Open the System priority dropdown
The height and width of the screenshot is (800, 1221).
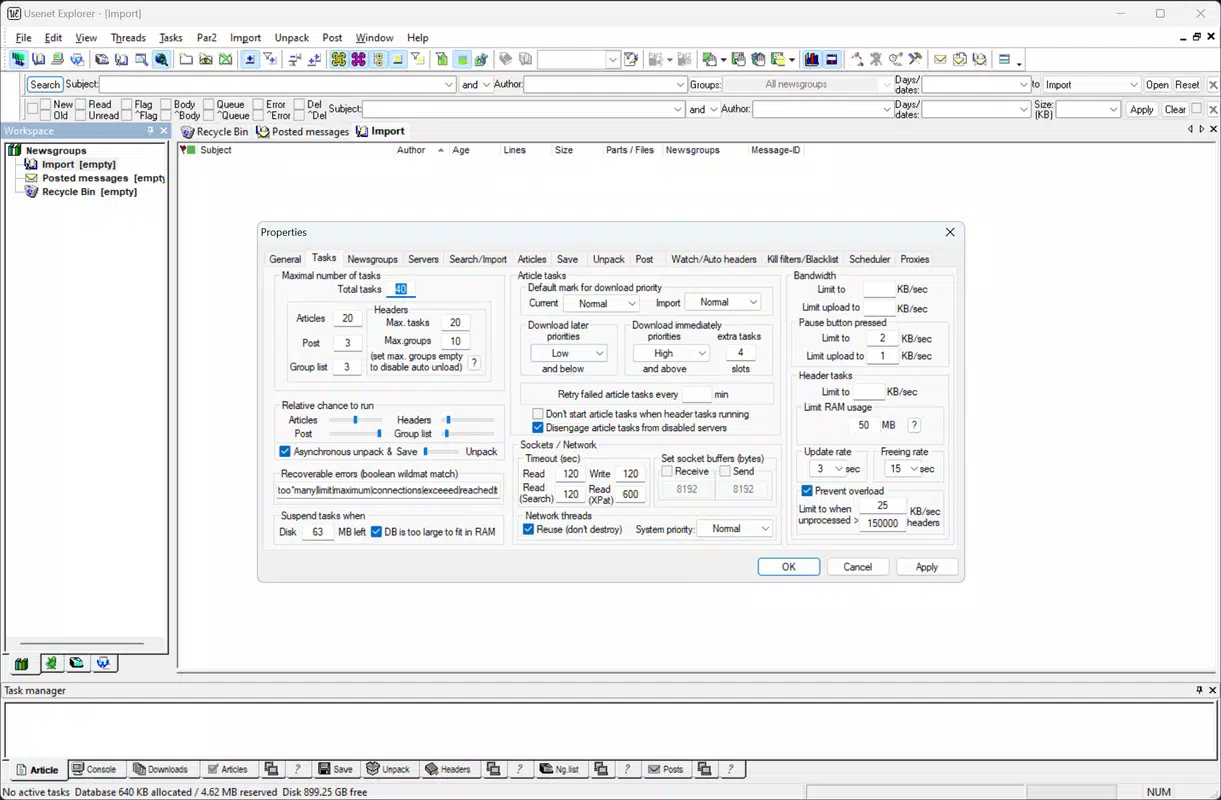(736, 529)
